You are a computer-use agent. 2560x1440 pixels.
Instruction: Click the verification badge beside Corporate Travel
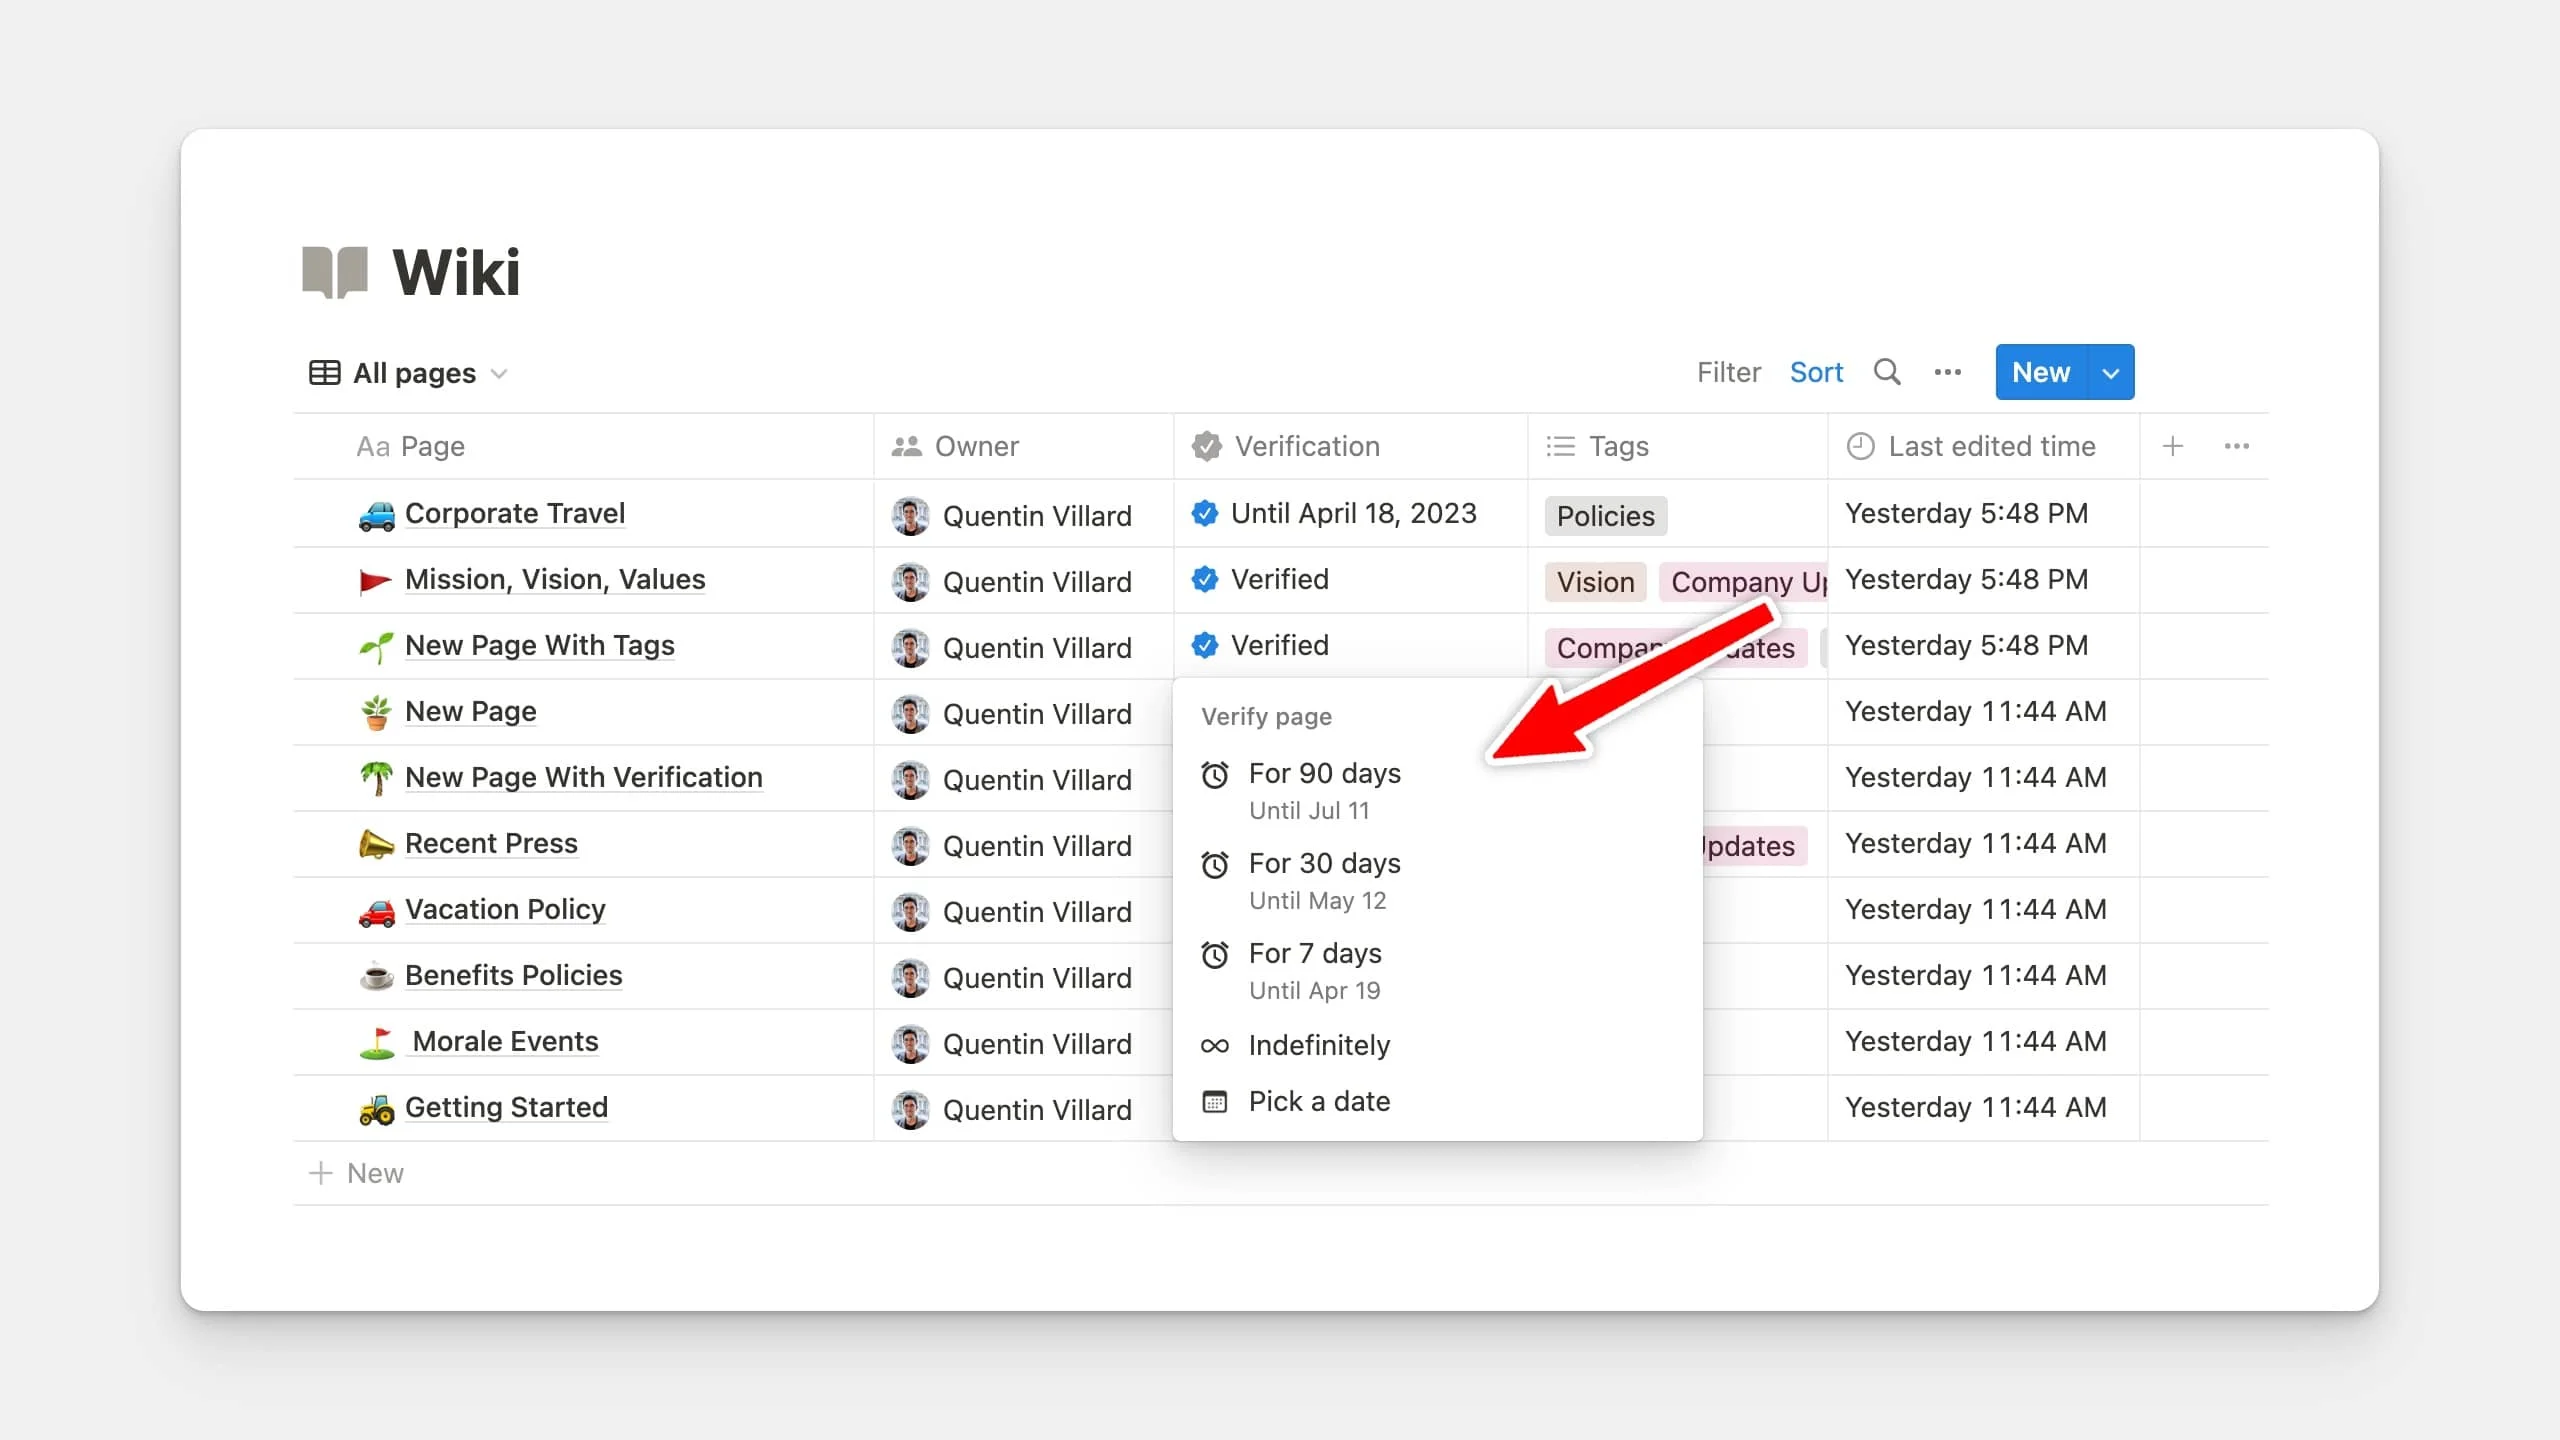click(x=1206, y=513)
